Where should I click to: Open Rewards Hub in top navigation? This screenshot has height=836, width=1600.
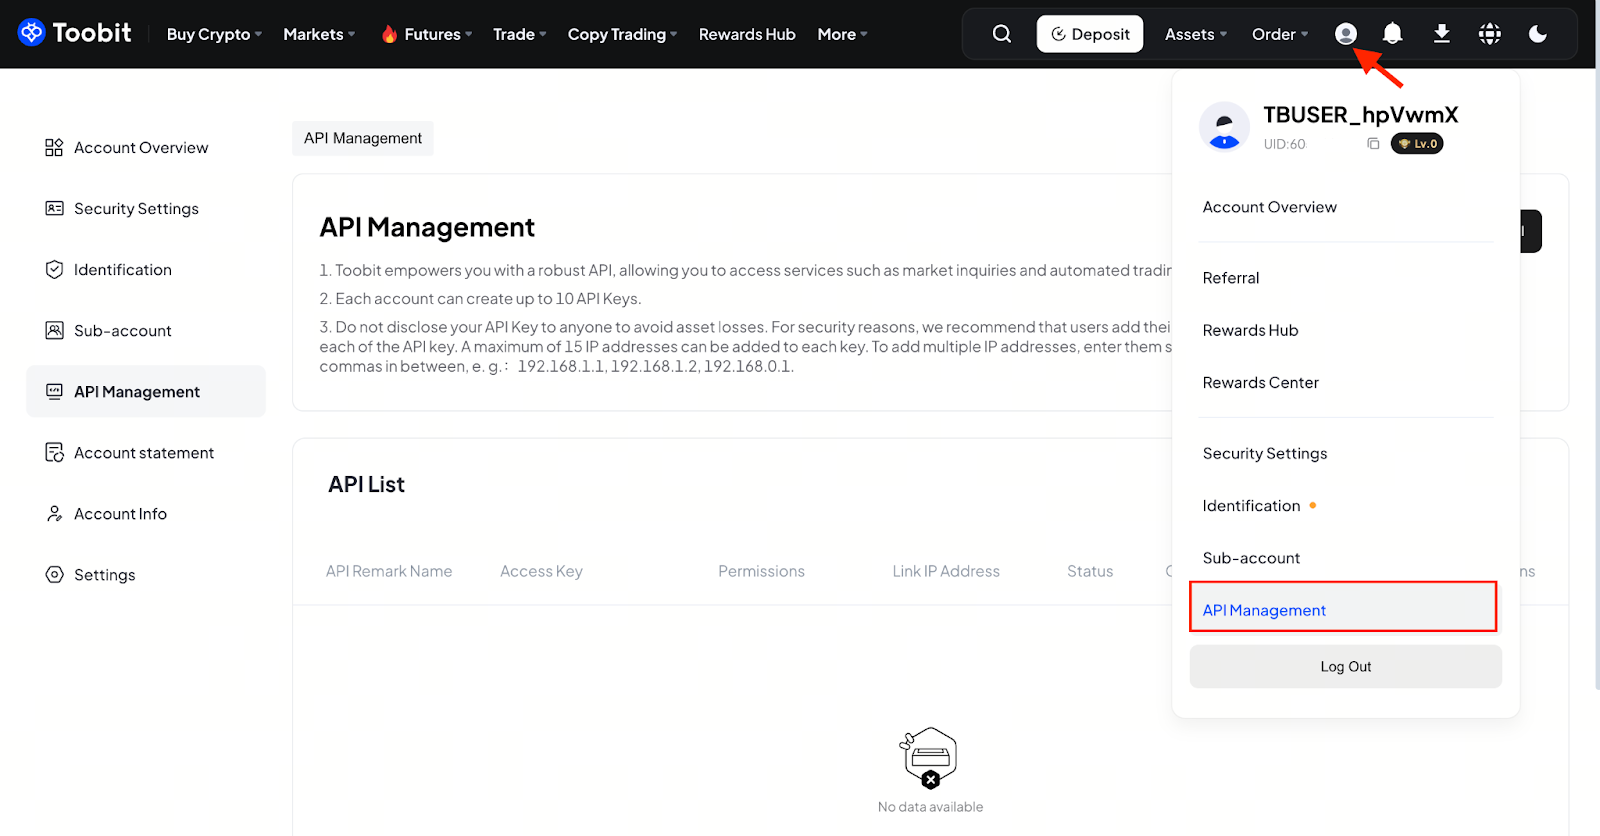pos(747,34)
